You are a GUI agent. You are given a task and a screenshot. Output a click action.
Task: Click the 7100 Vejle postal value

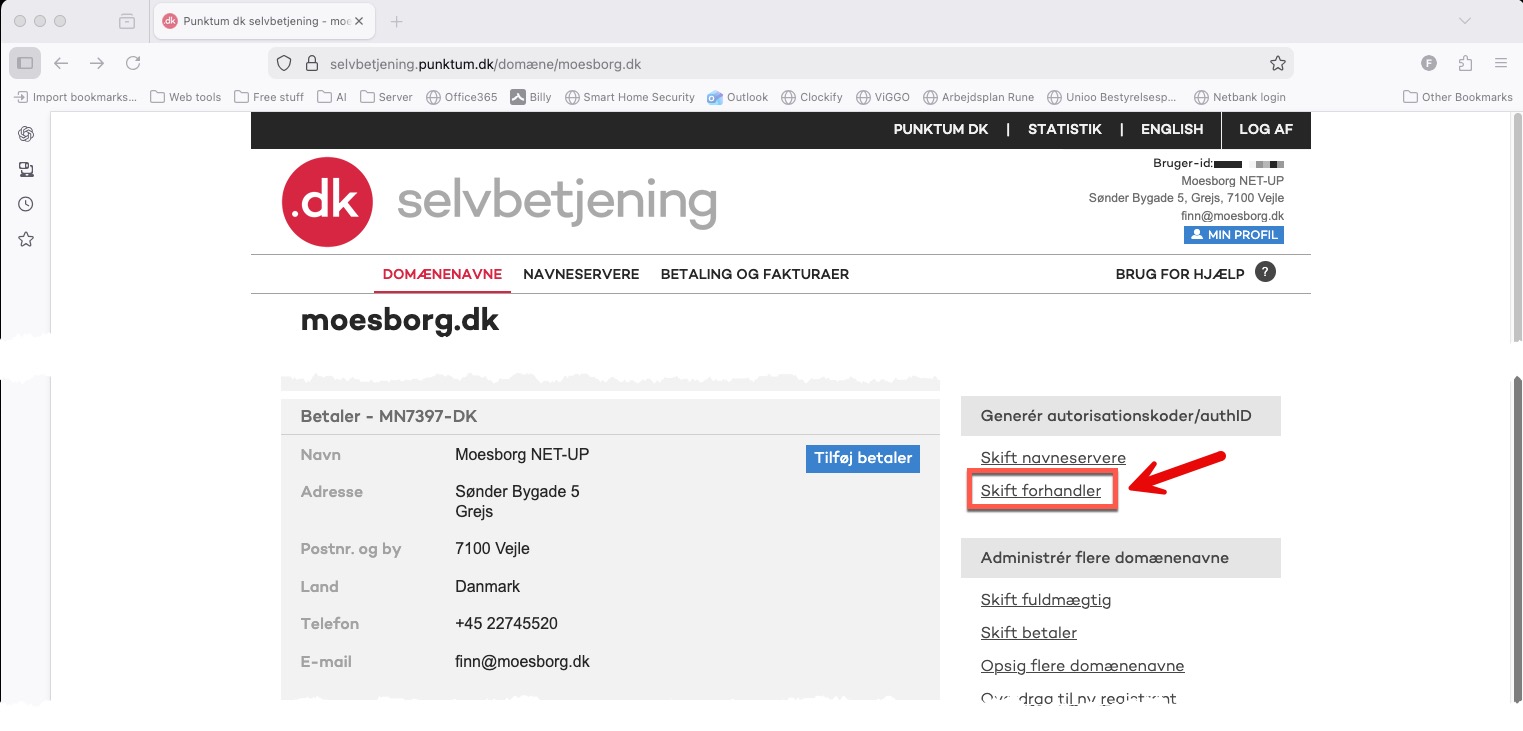492,549
